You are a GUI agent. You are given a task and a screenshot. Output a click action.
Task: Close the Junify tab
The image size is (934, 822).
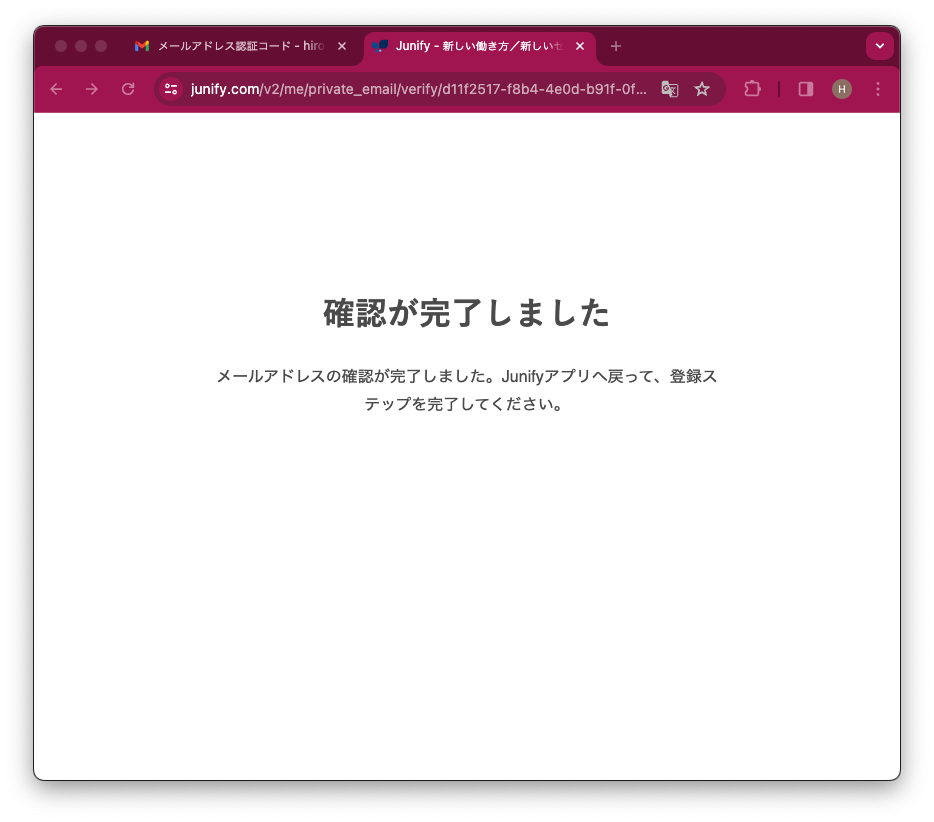(580, 46)
